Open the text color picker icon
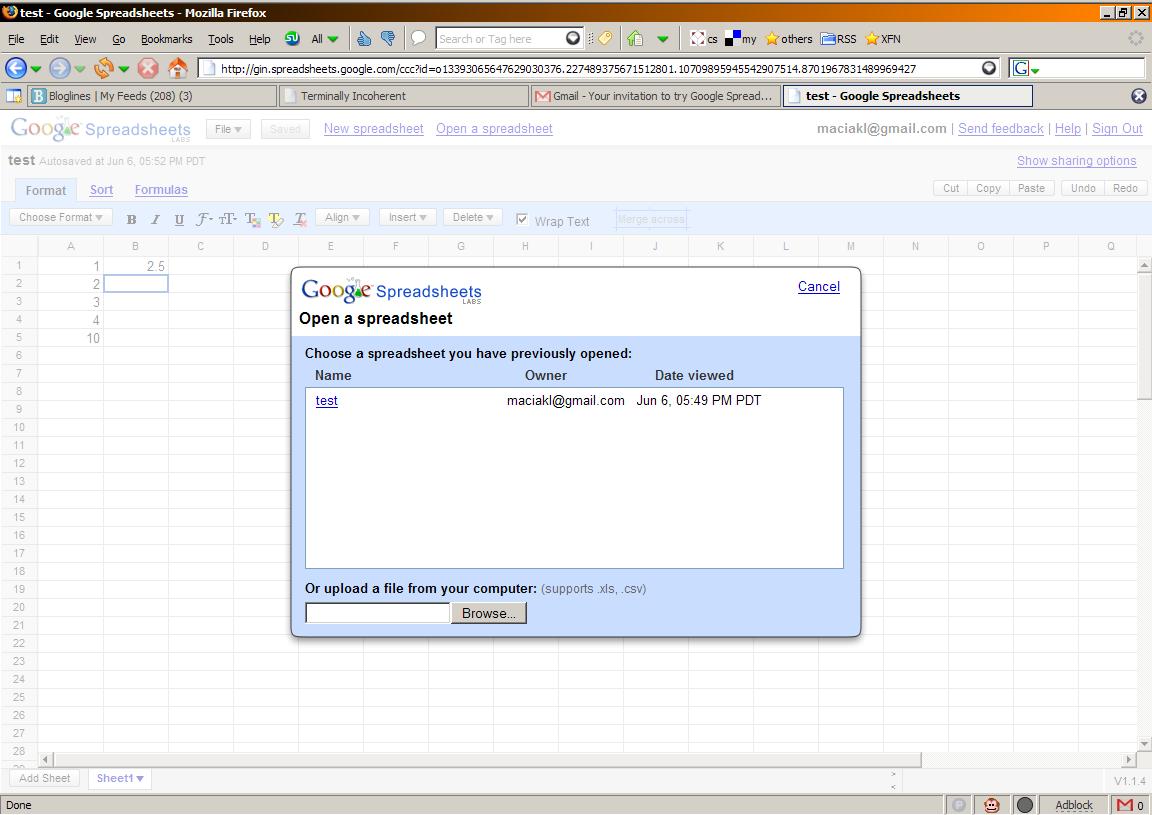The width and height of the screenshot is (1152, 815). point(252,219)
